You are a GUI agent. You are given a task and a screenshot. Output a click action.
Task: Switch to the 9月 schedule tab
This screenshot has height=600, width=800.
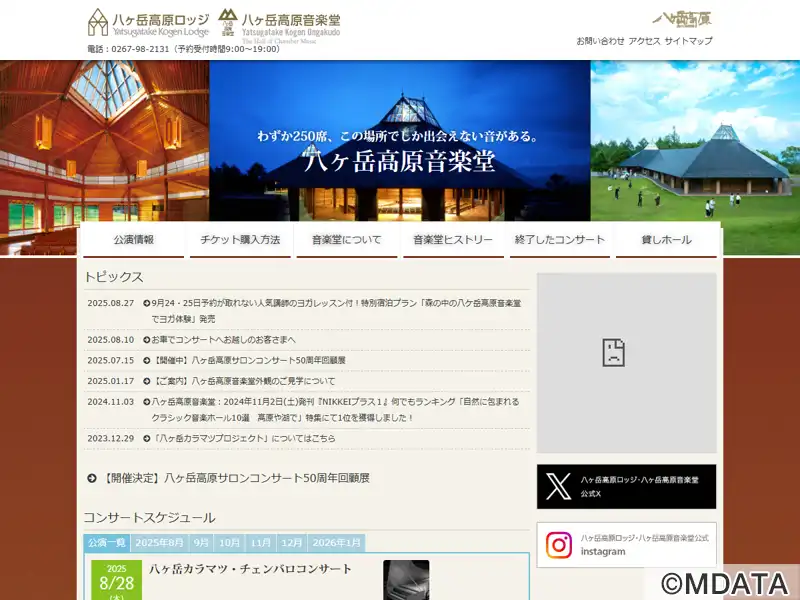[202, 543]
